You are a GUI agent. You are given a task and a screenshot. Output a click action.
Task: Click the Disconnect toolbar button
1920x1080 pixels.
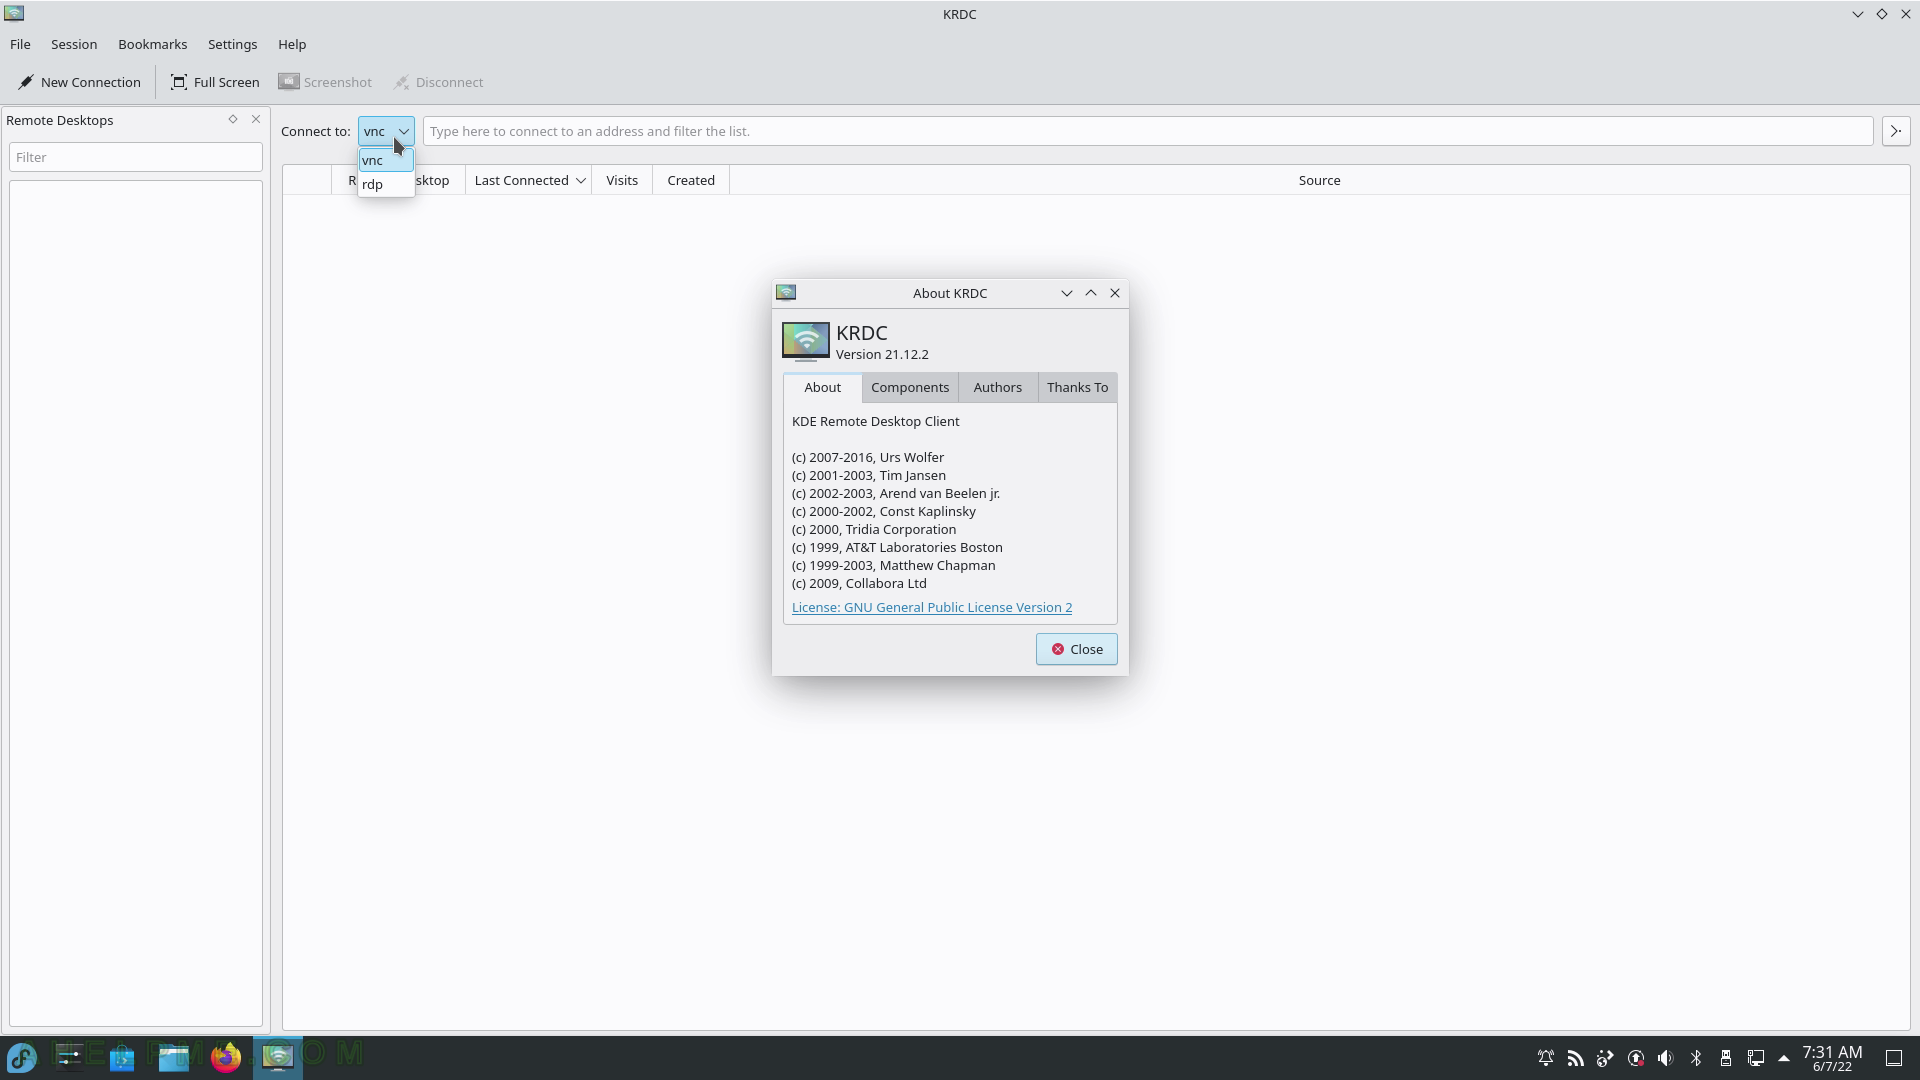pos(438,82)
